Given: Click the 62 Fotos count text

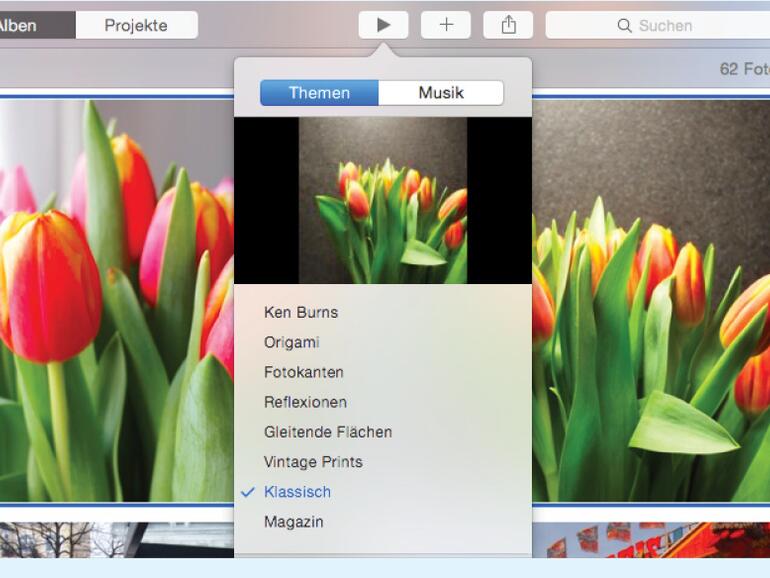Looking at the screenshot, I should (744, 69).
